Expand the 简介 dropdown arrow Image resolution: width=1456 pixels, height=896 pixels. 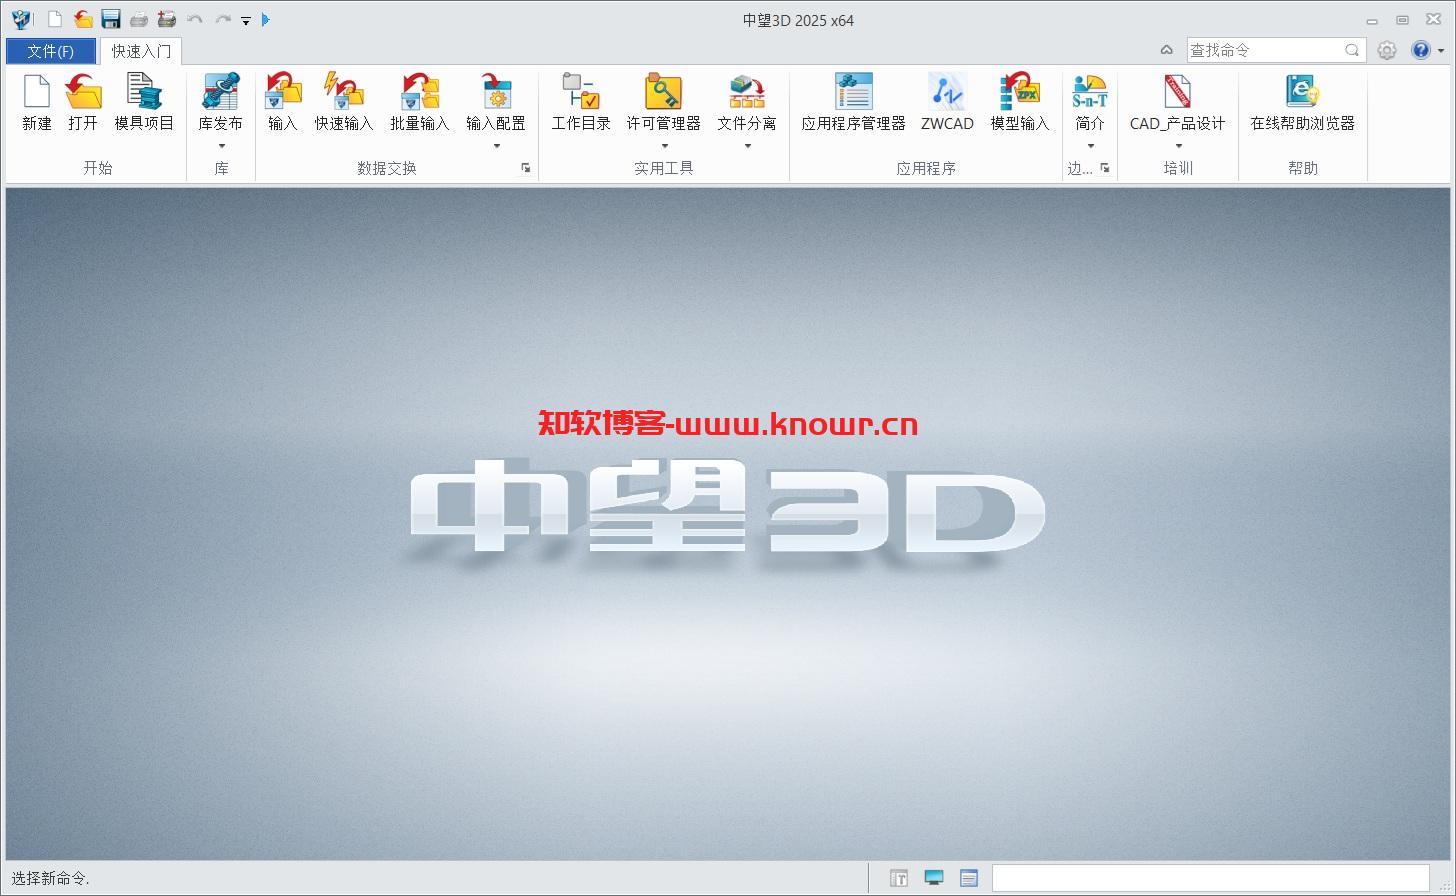pos(1090,146)
